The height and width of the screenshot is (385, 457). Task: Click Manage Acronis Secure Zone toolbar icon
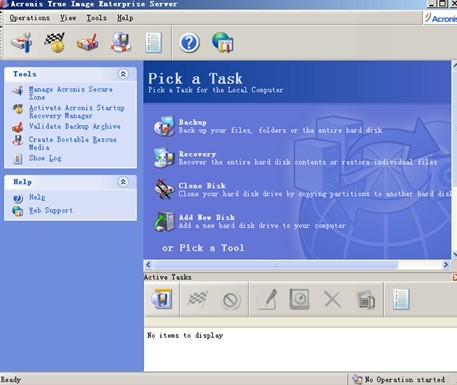click(x=22, y=42)
